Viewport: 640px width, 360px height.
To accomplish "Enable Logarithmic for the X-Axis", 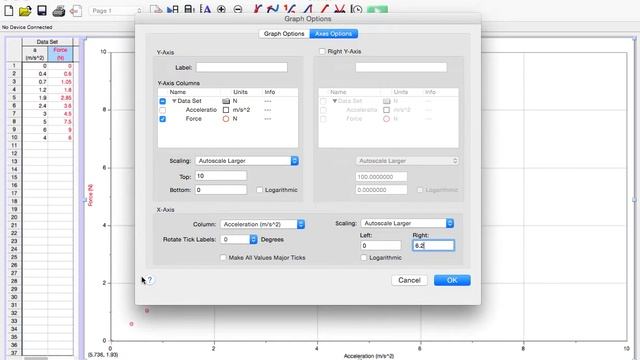I will pyautogui.click(x=364, y=258).
